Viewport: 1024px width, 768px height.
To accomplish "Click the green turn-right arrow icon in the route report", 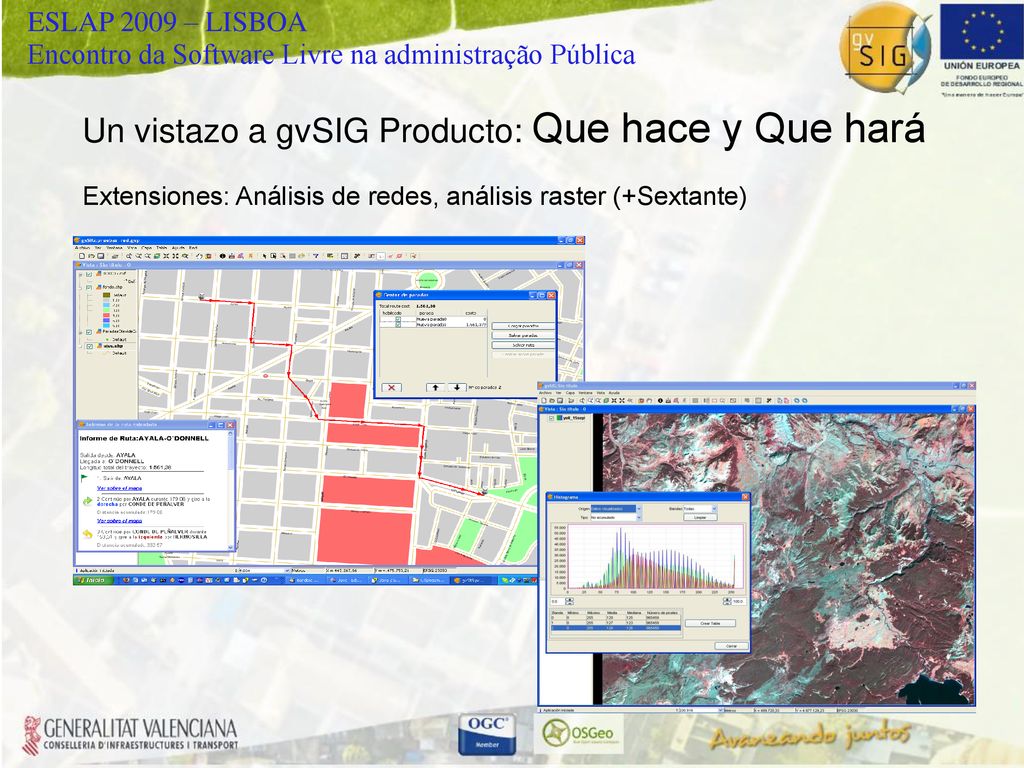I will tap(88, 501).
